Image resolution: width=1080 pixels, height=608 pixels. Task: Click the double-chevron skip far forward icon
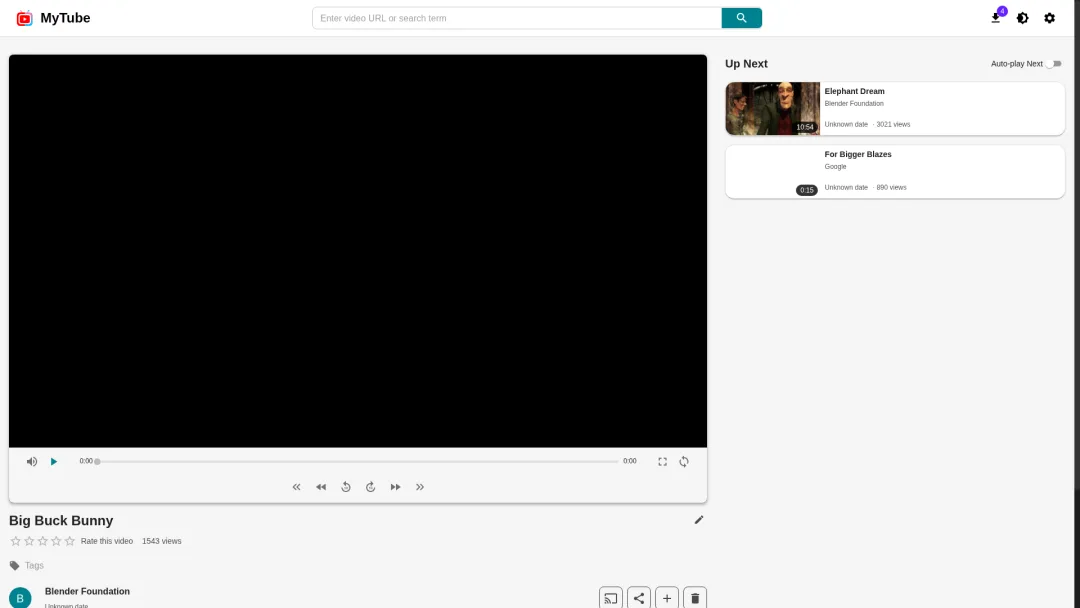point(420,487)
